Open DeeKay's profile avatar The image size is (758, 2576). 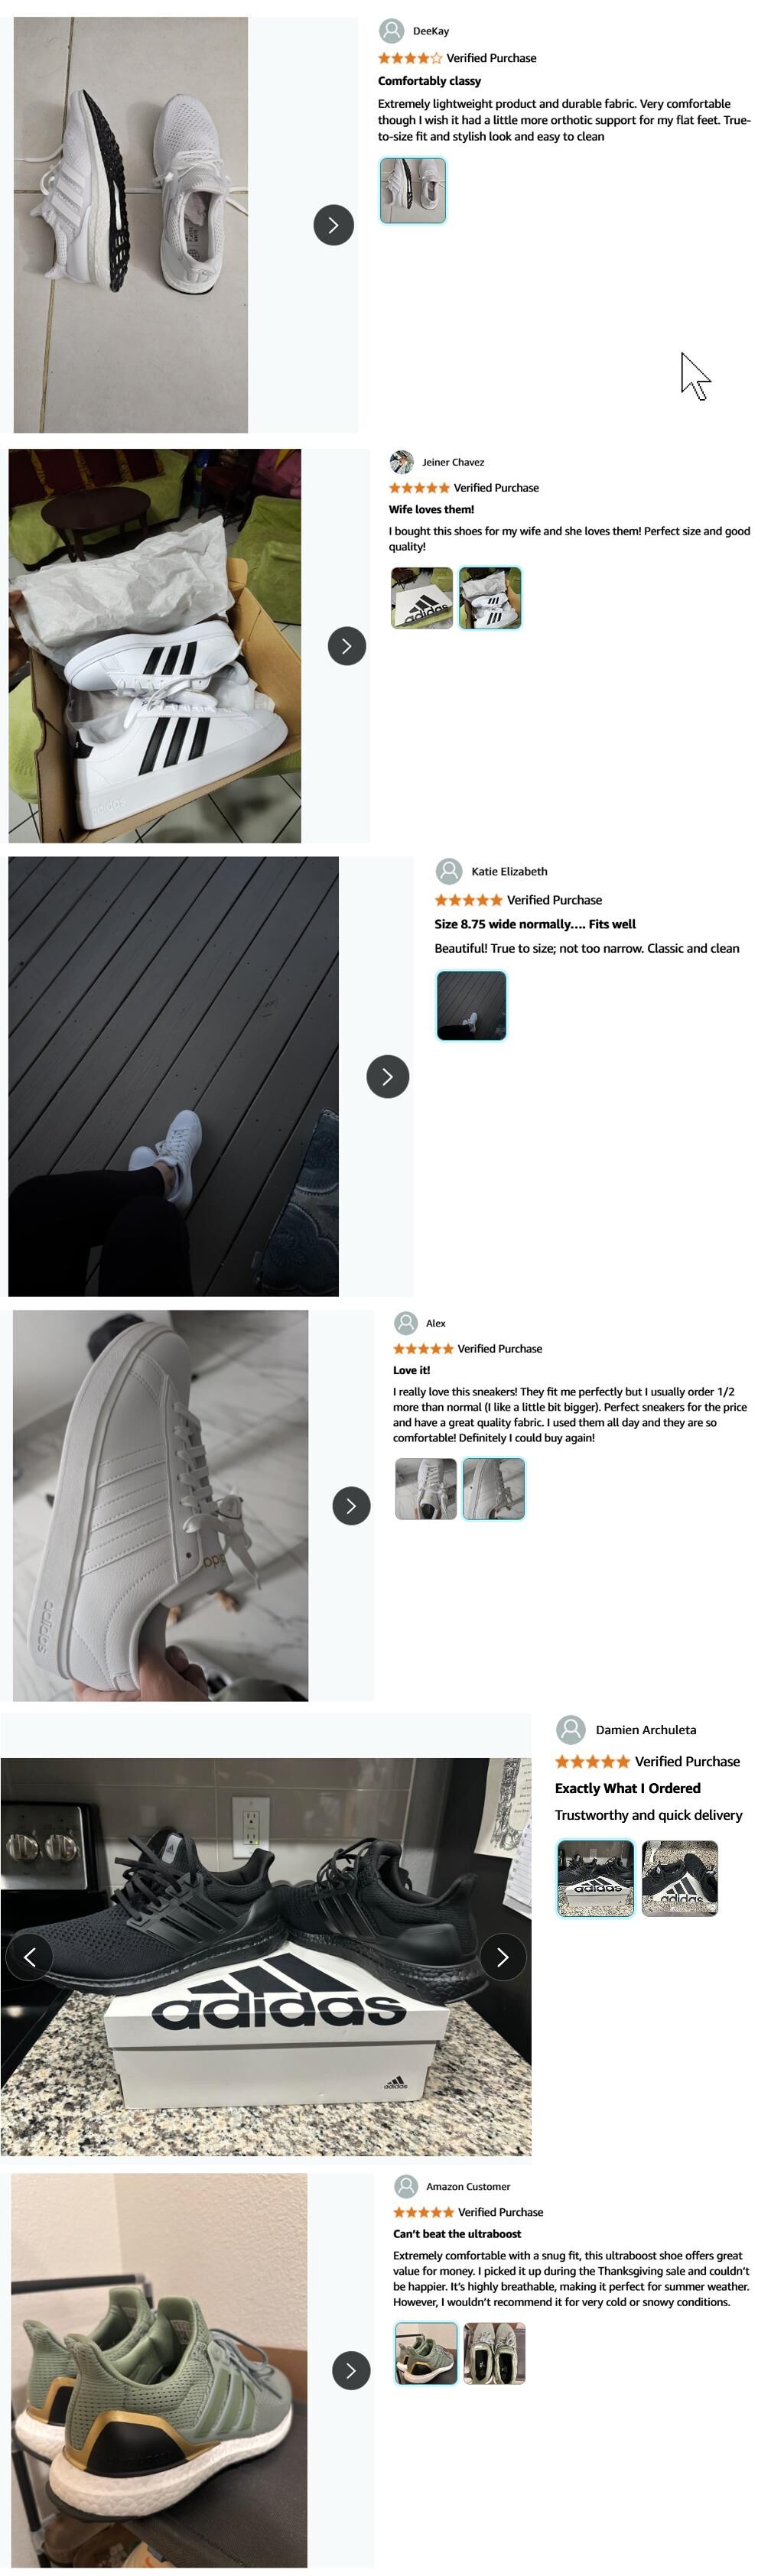pyautogui.click(x=392, y=31)
